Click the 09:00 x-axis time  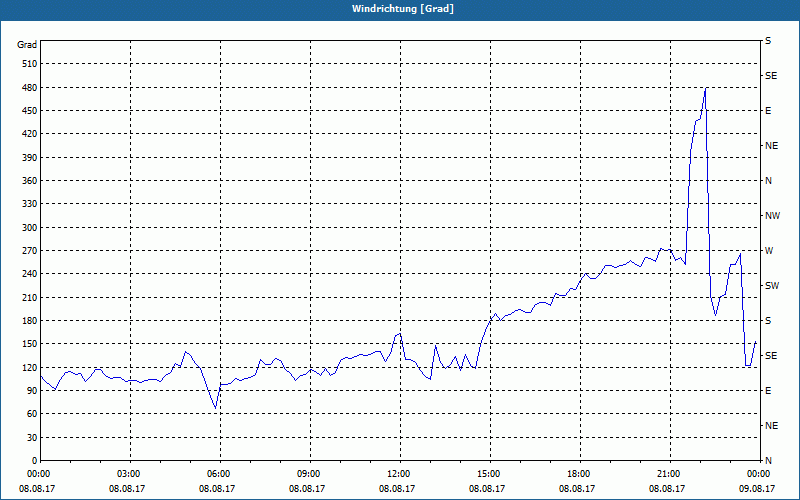pyautogui.click(x=310, y=474)
